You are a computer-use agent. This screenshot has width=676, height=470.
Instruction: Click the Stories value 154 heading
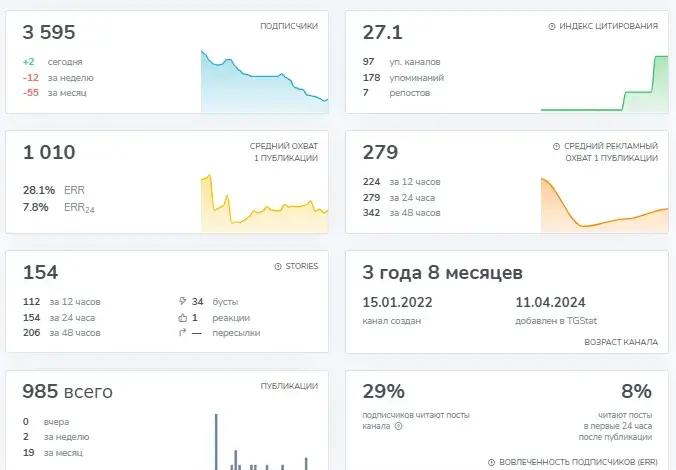coord(40,272)
